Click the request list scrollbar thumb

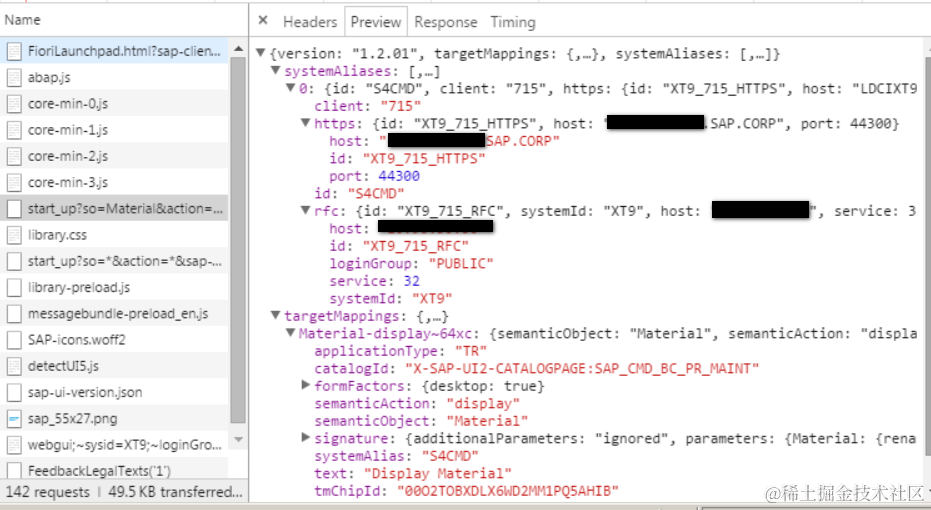pos(238,240)
